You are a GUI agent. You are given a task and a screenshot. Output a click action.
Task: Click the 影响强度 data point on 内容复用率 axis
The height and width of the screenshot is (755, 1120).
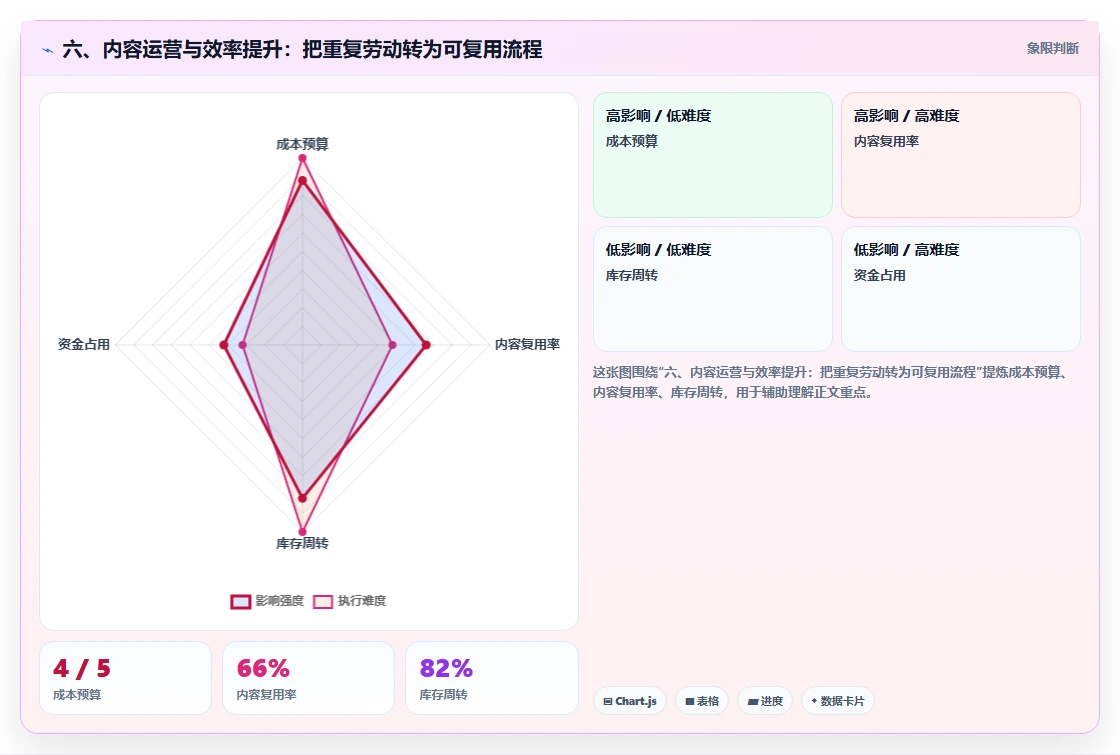click(x=426, y=345)
